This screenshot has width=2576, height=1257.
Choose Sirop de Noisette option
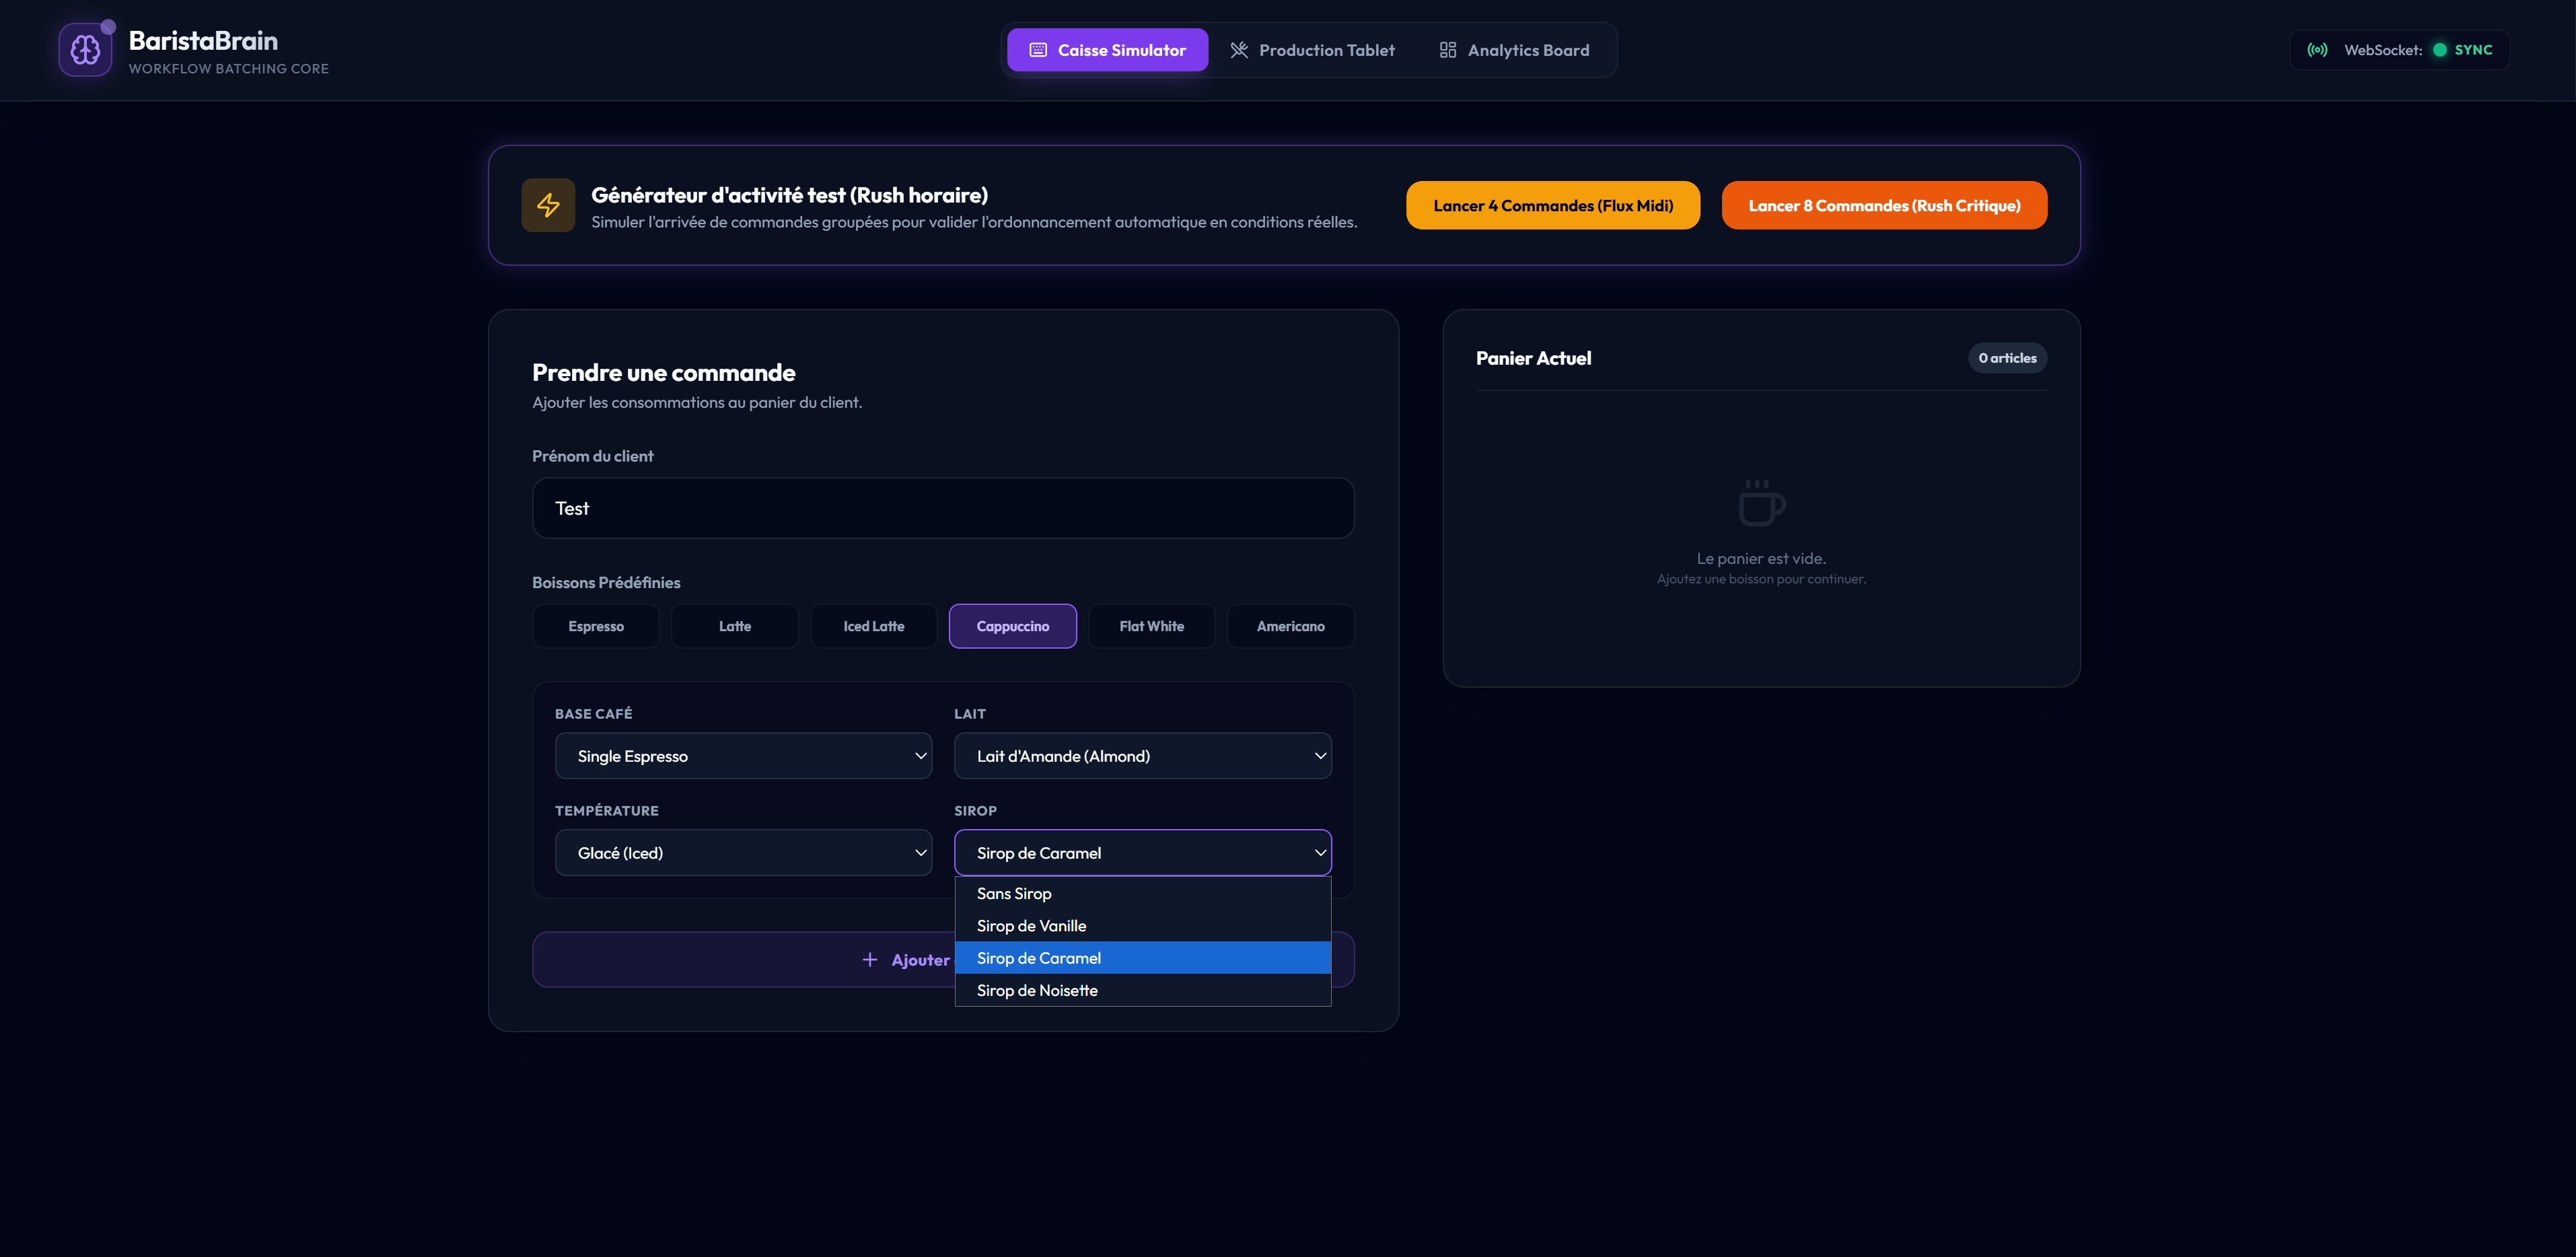tap(1142, 990)
